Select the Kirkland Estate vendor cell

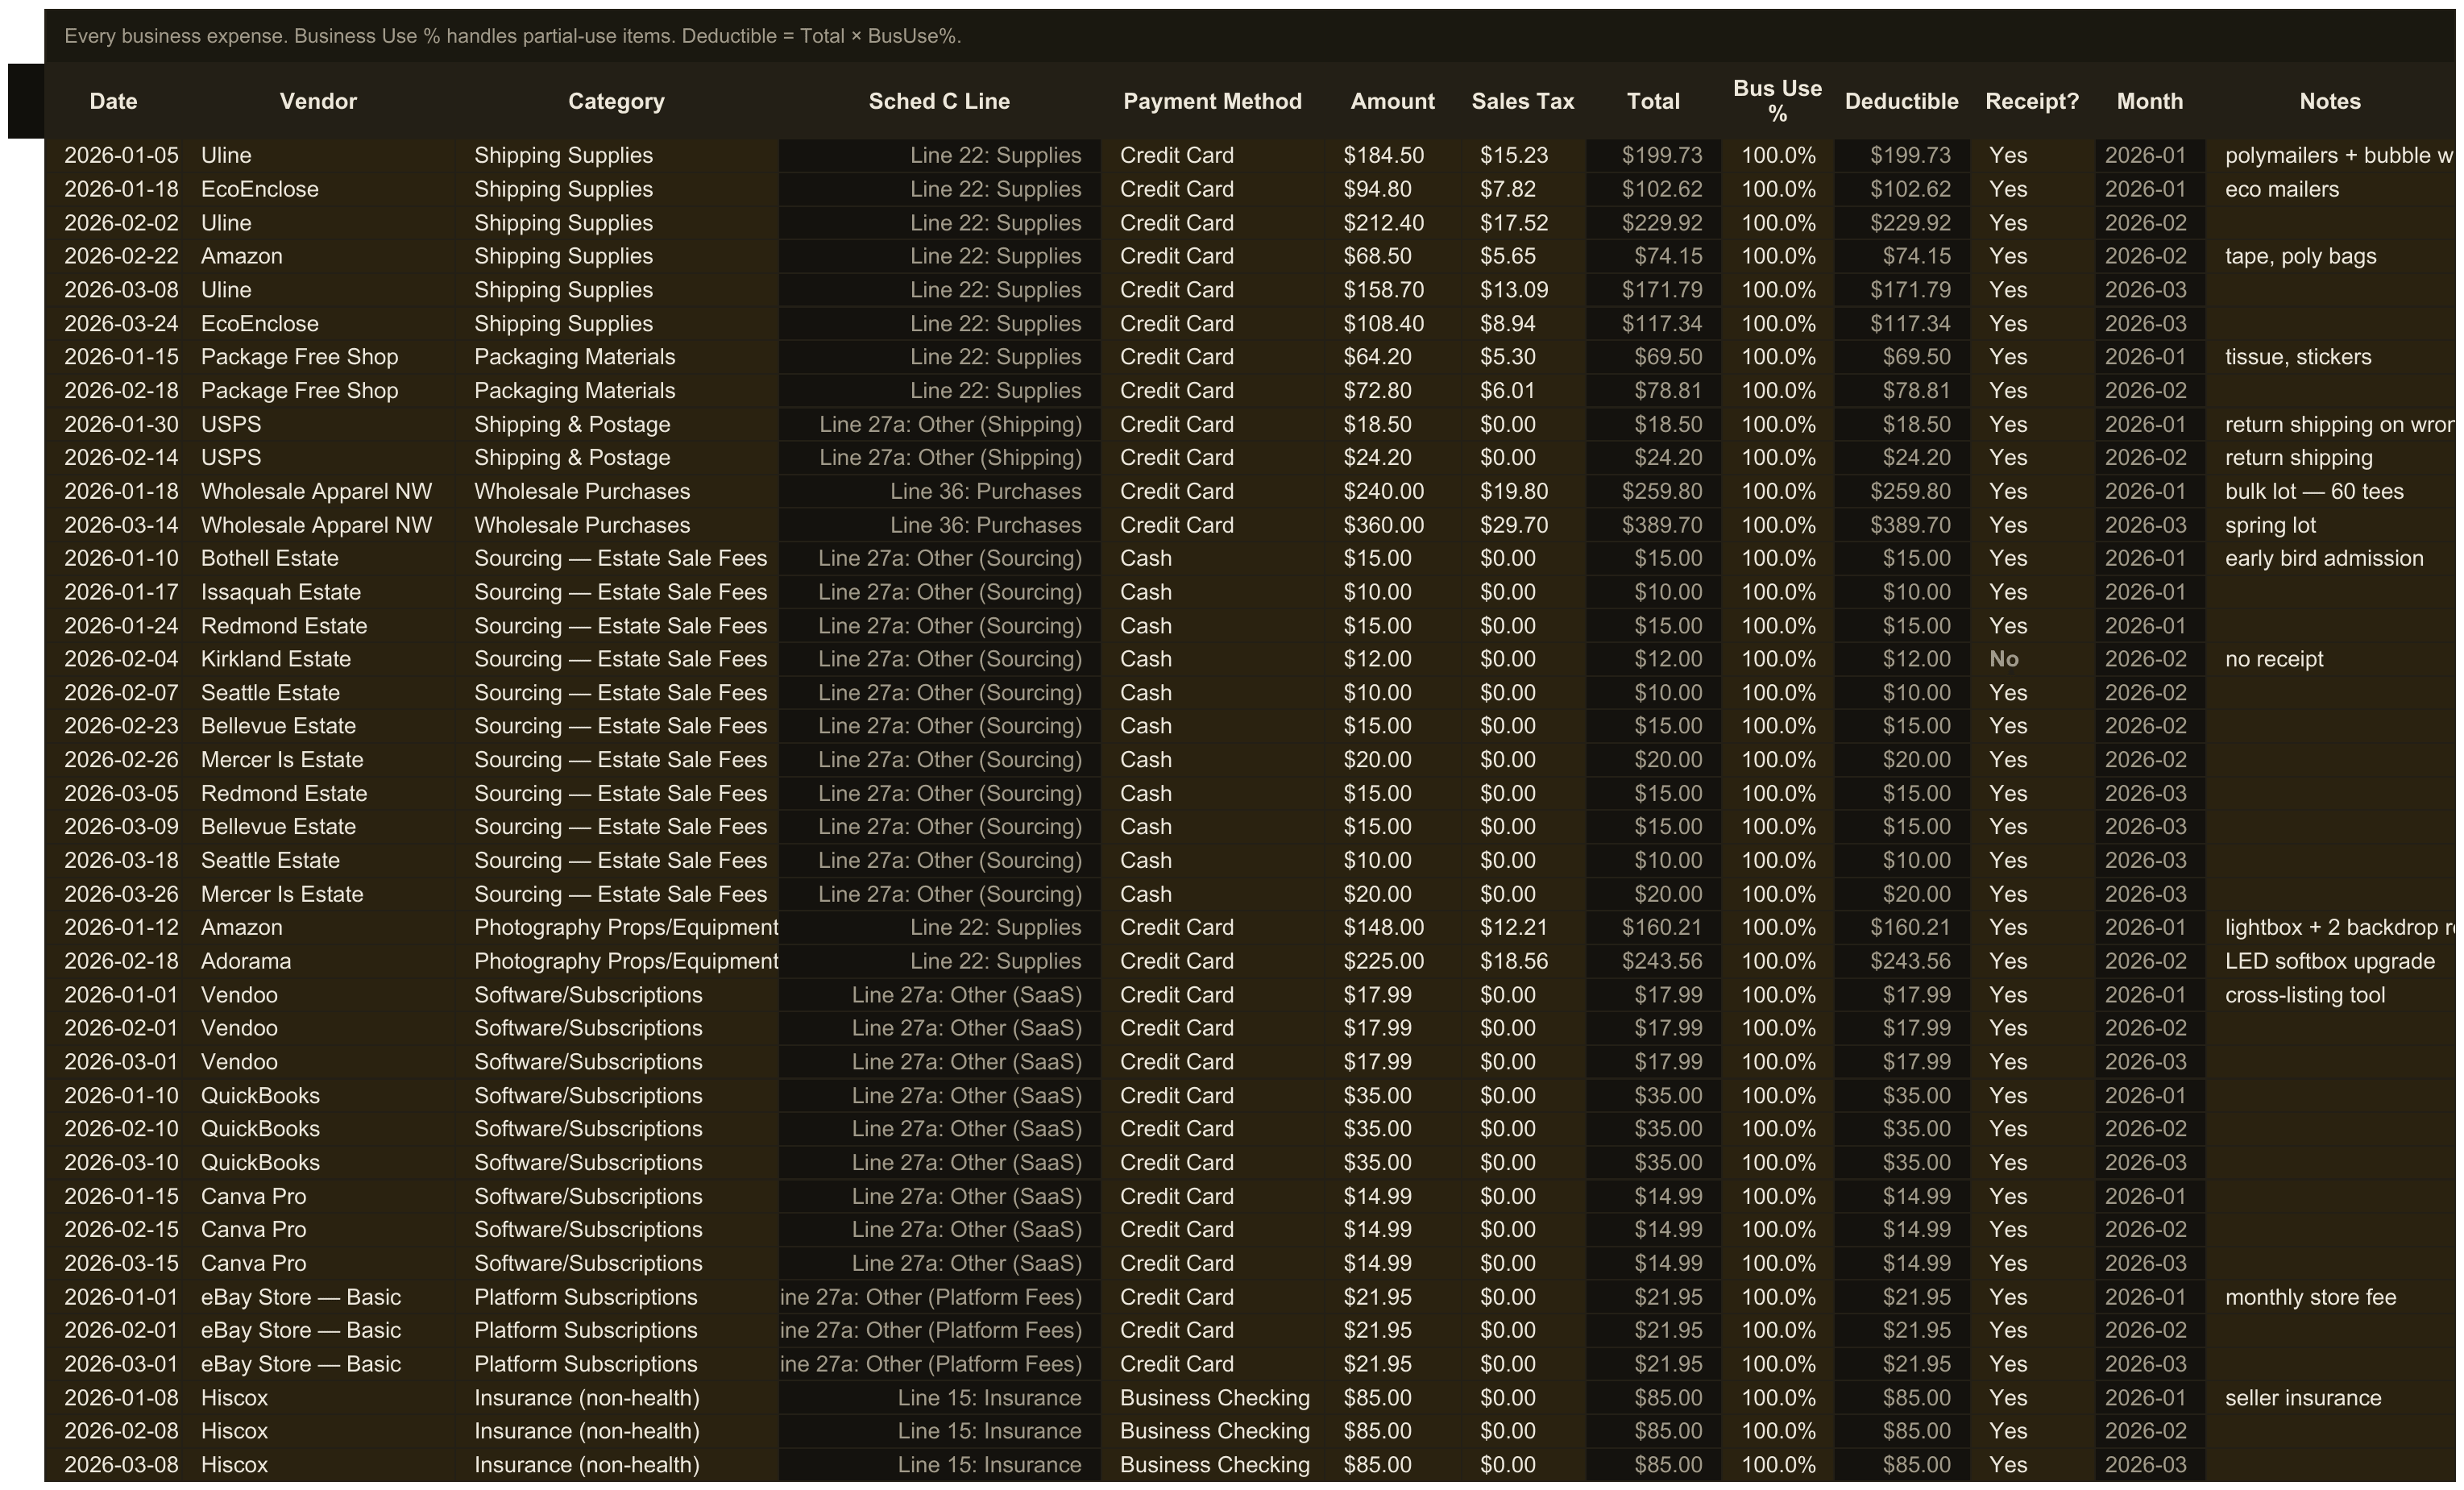pos(318,659)
